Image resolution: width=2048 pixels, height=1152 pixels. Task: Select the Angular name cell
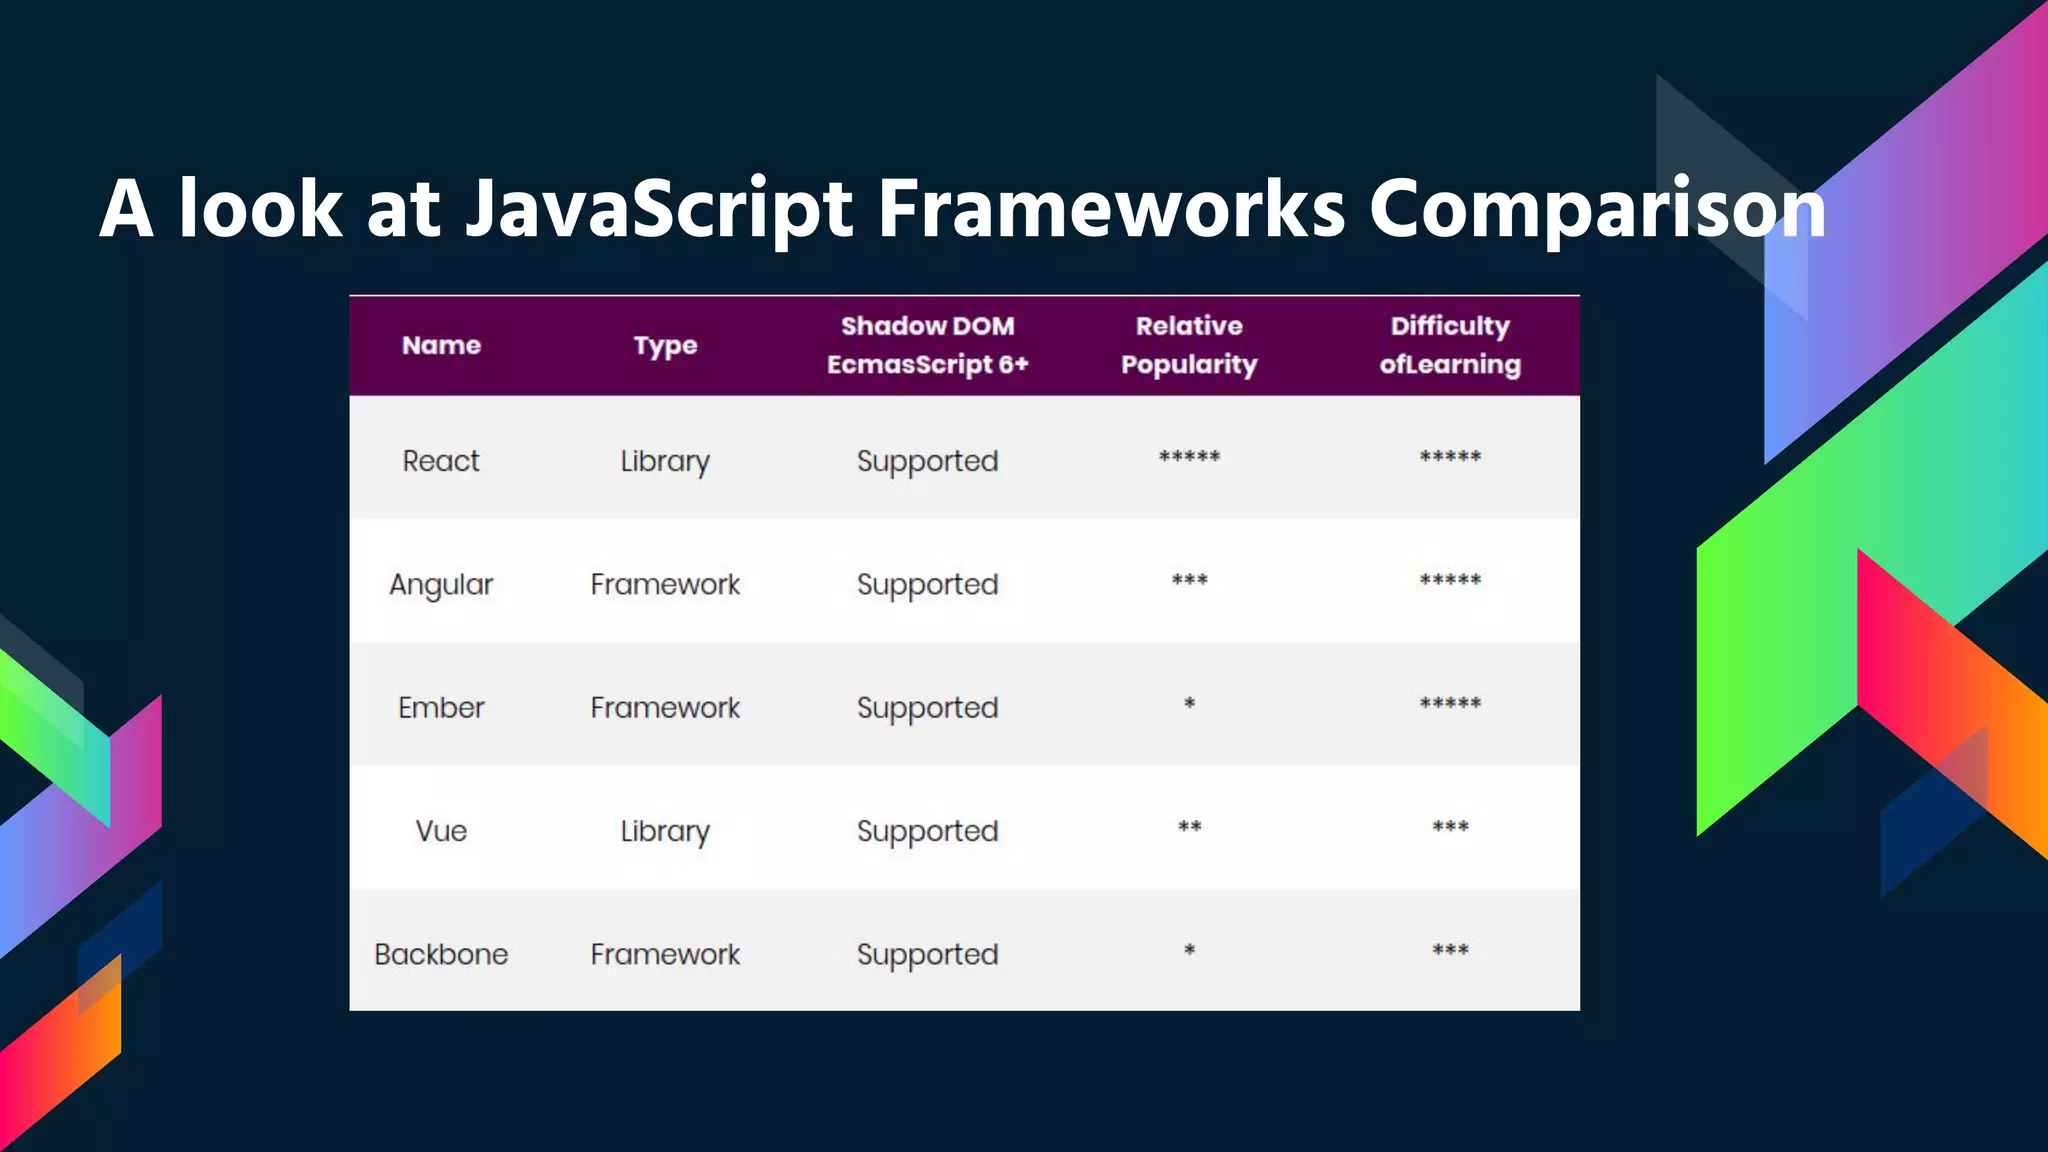tap(441, 584)
